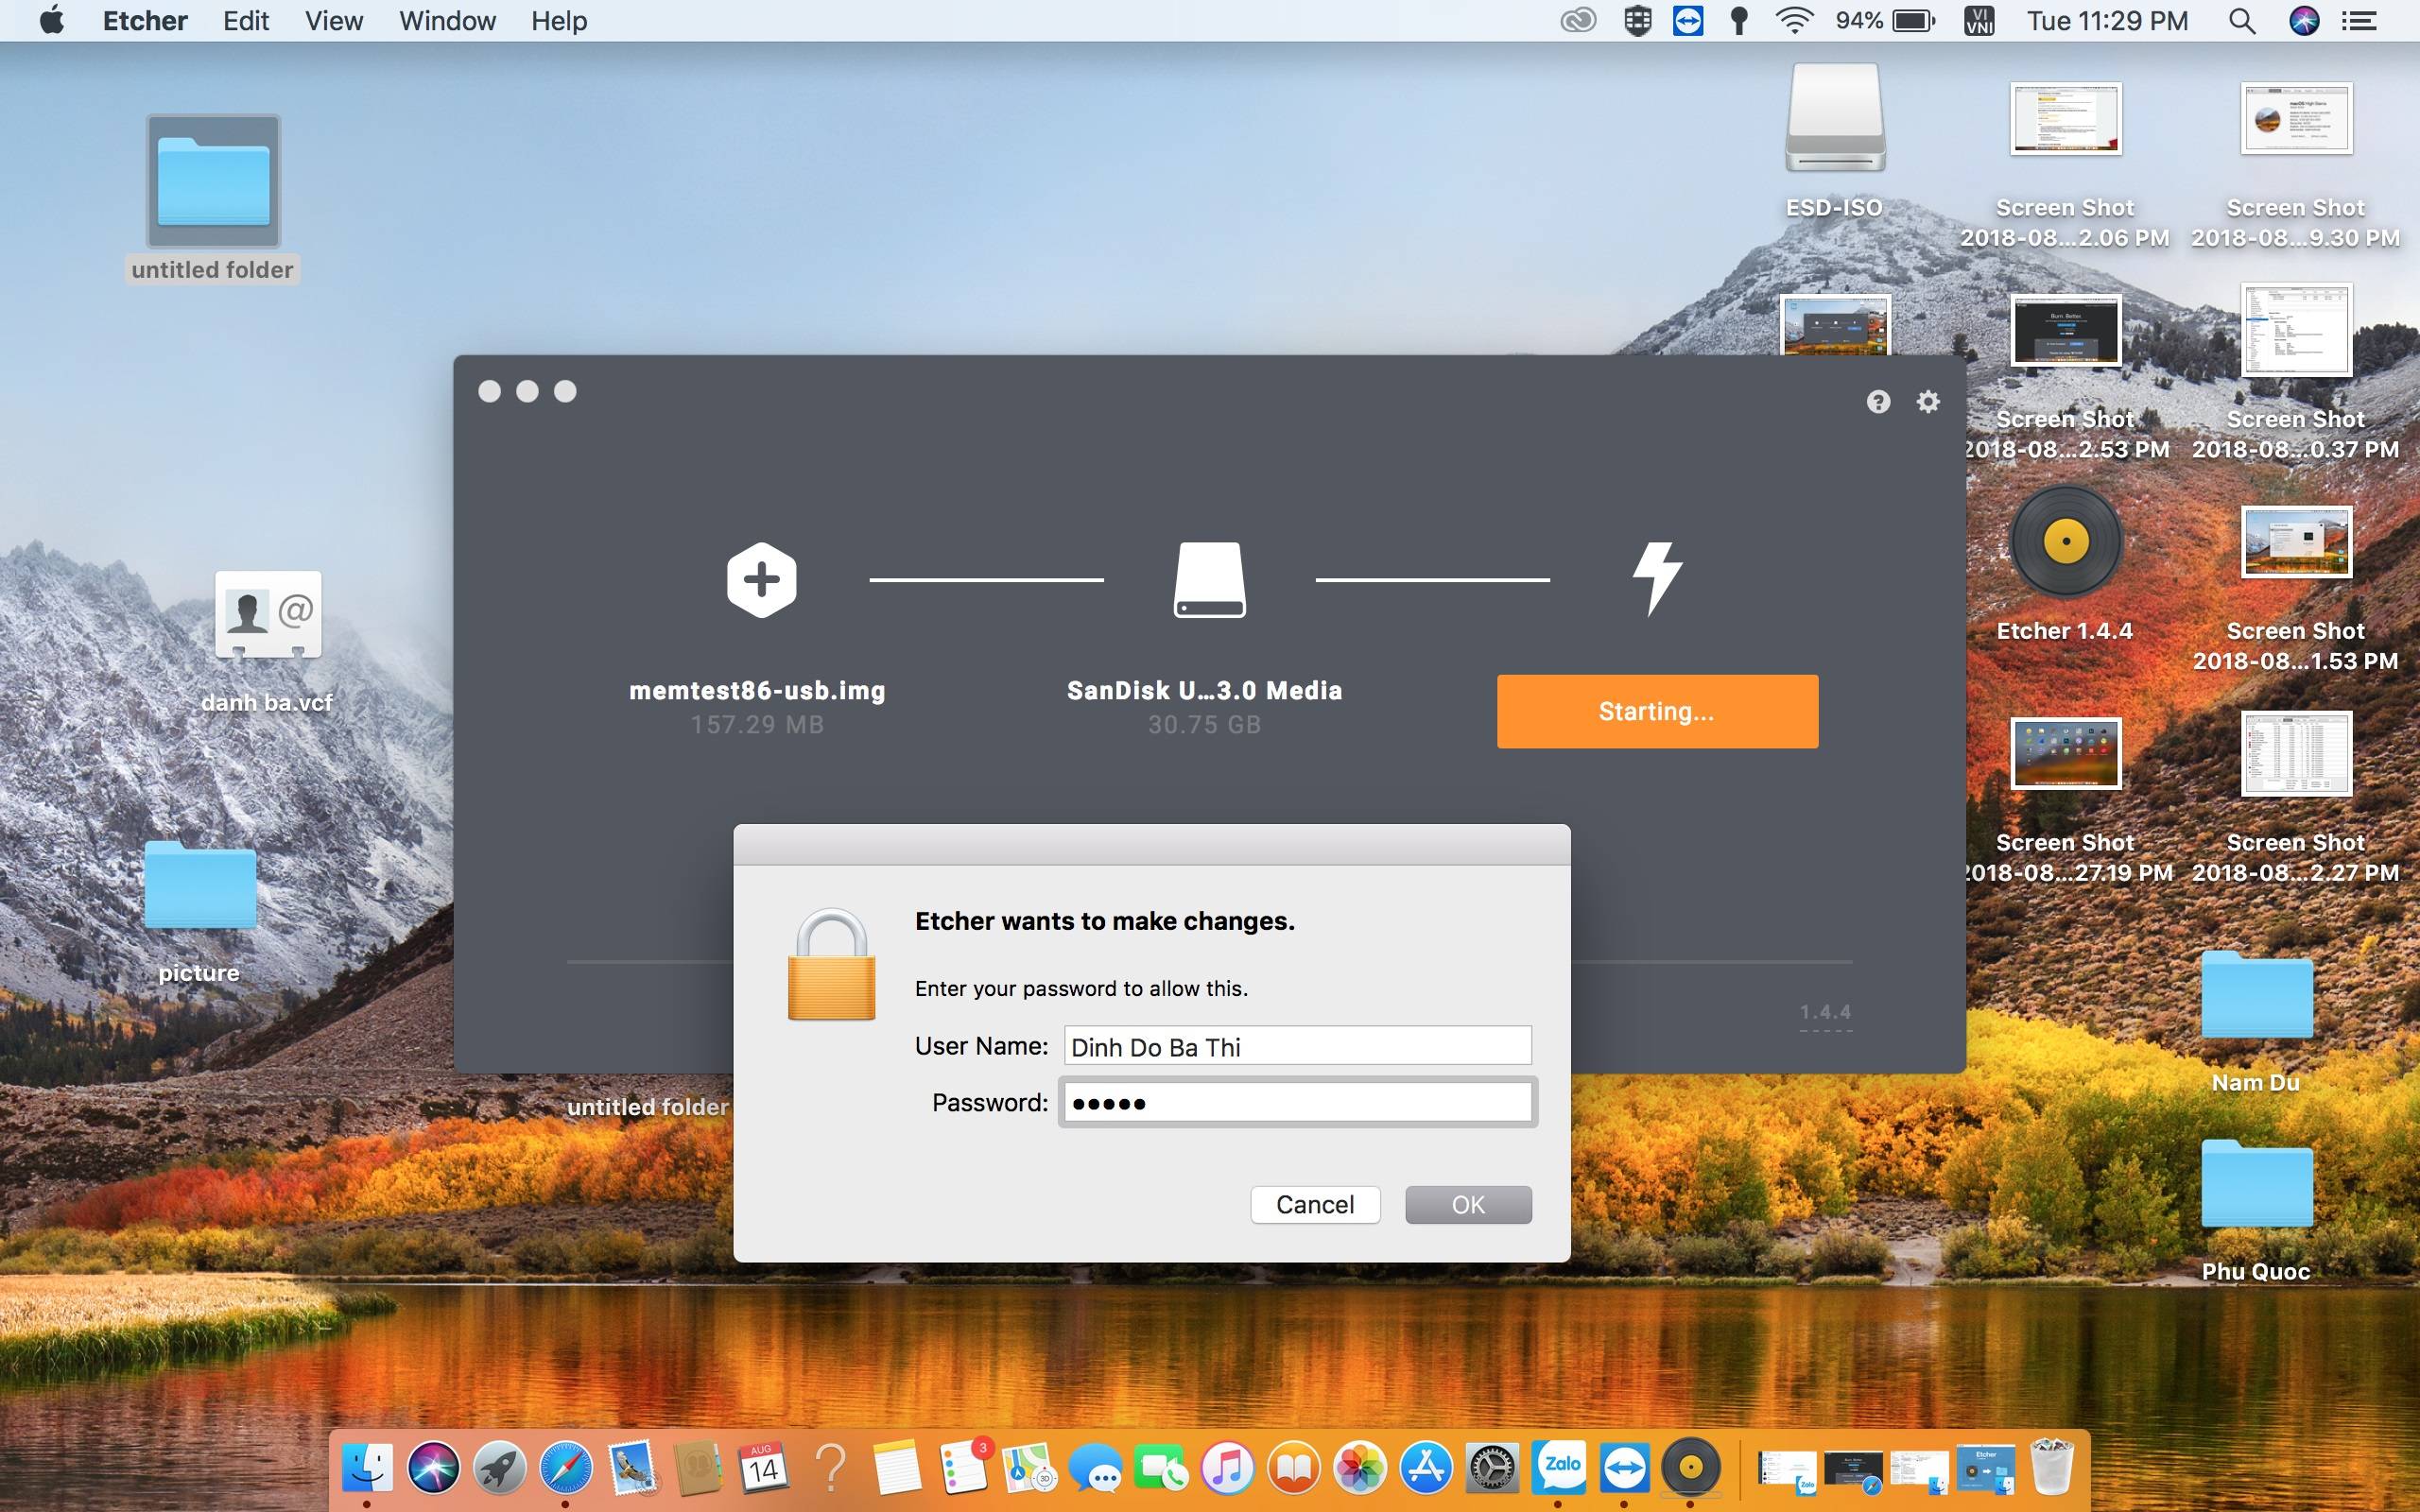Open the Apple menu
Screen dimensions: 2420x1512
(x=52, y=21)
